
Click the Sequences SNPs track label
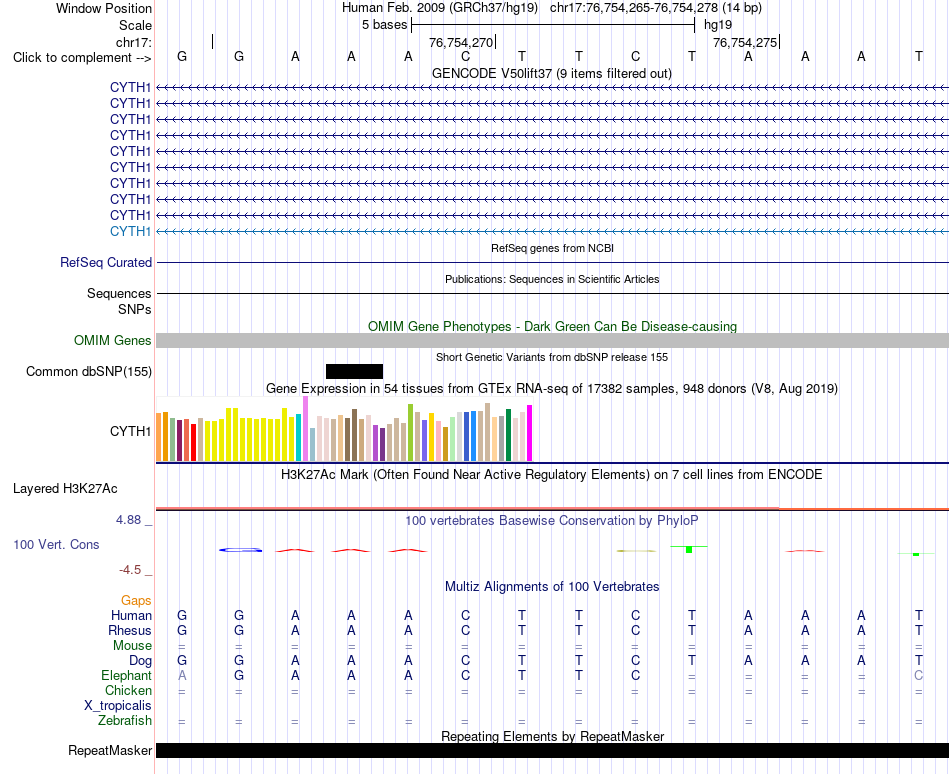[x=119, y=301]
